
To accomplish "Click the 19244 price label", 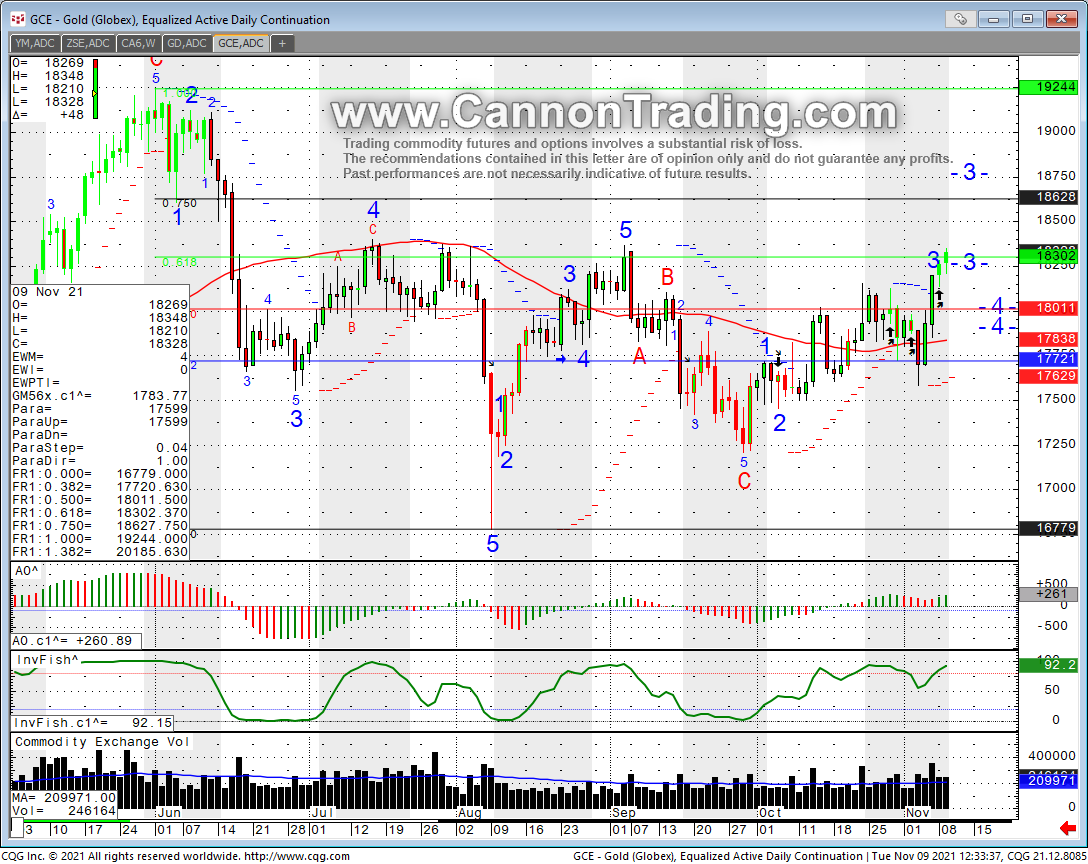I will click(x=1047, y=87).
